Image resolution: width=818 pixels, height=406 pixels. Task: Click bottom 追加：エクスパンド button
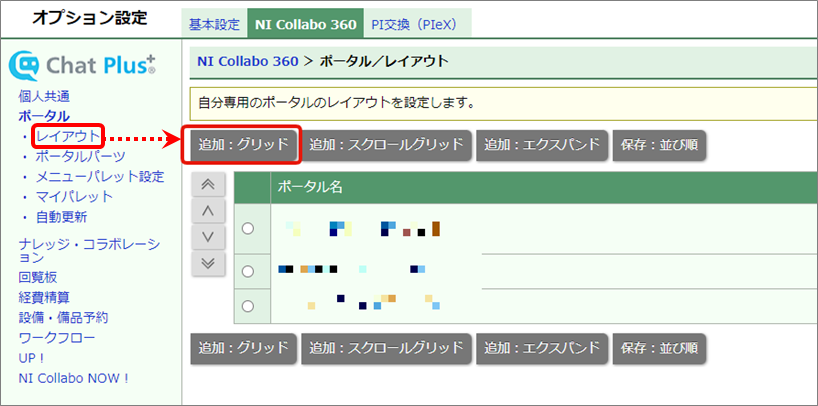542,348
